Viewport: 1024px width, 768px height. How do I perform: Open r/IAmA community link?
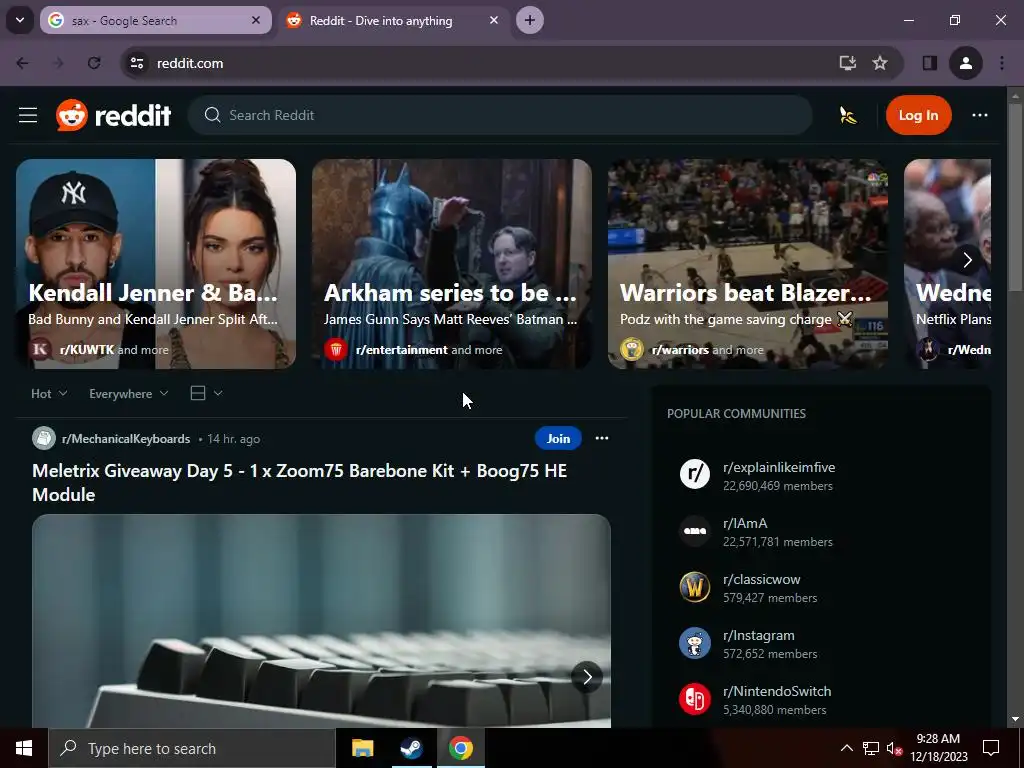[744, 523]
